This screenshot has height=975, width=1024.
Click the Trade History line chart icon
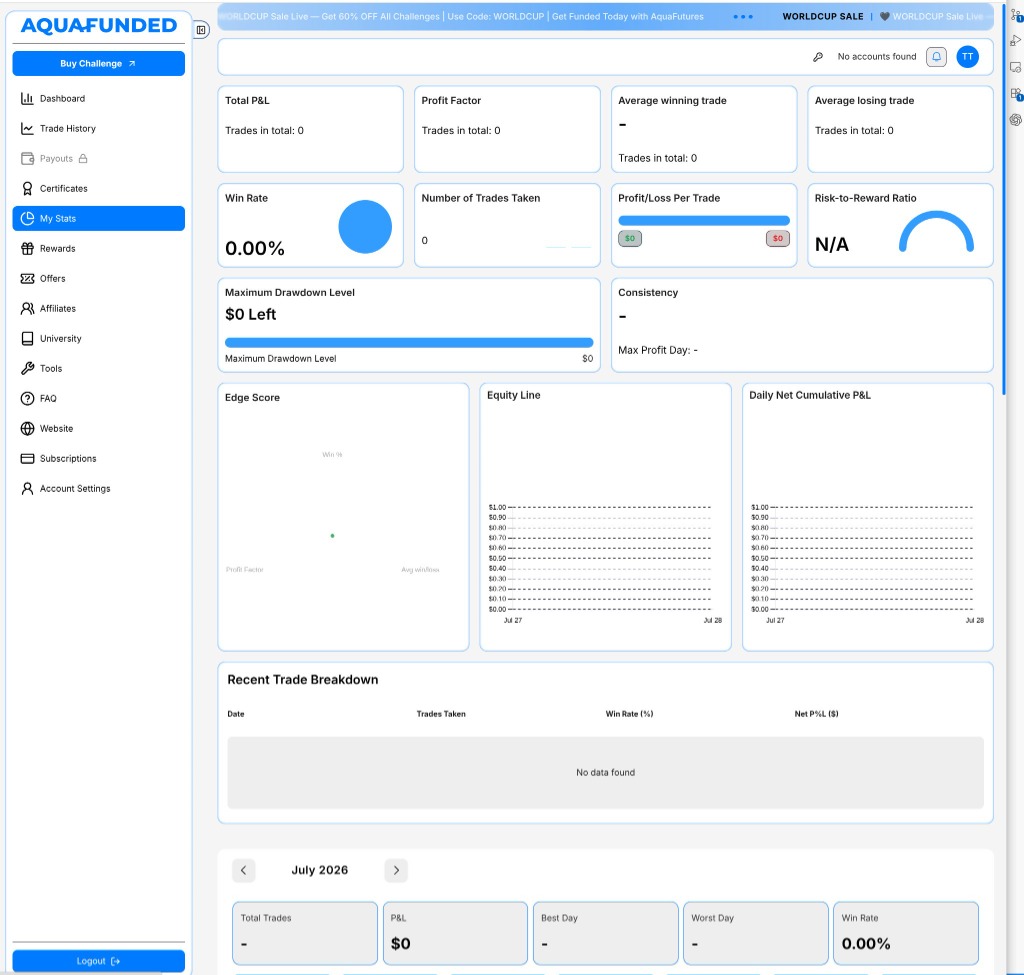[27, 129]
